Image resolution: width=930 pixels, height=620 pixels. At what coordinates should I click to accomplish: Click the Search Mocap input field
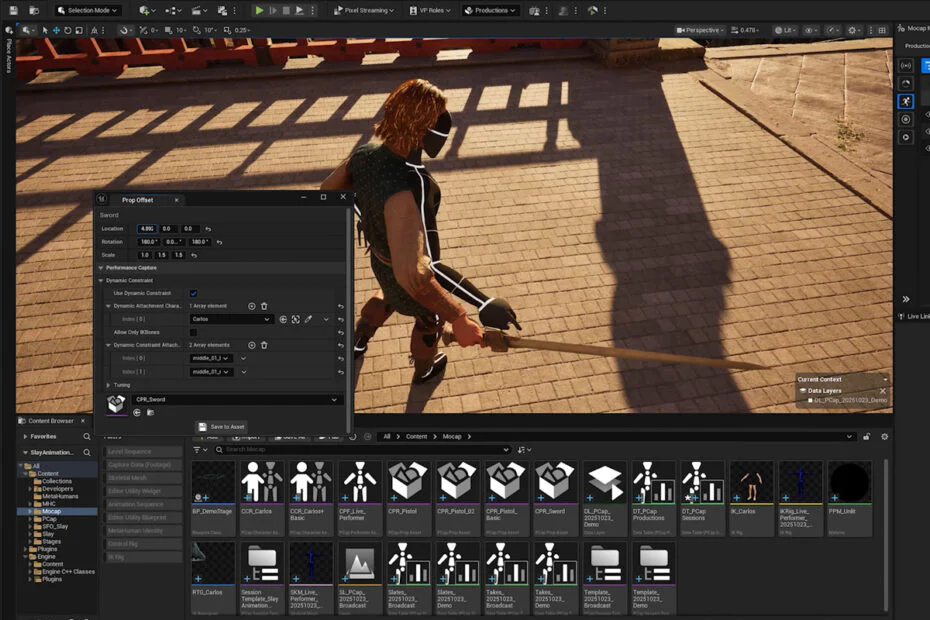(x=362, y=450)
